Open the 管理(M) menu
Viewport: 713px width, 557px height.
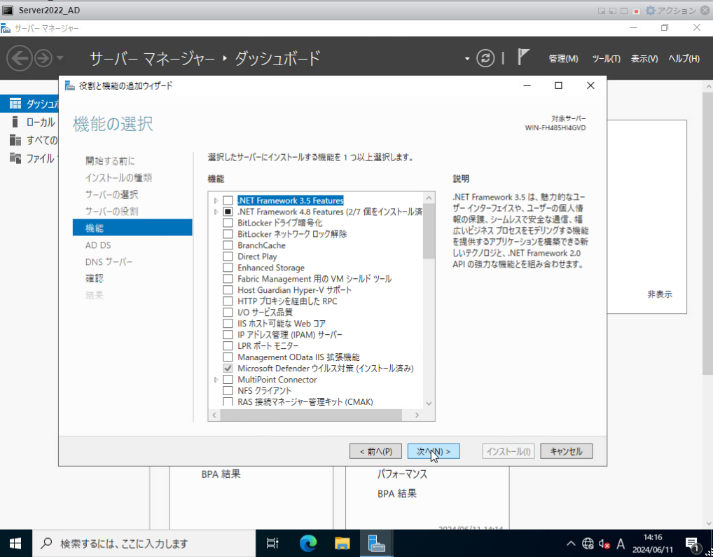[x=563, y=59]
